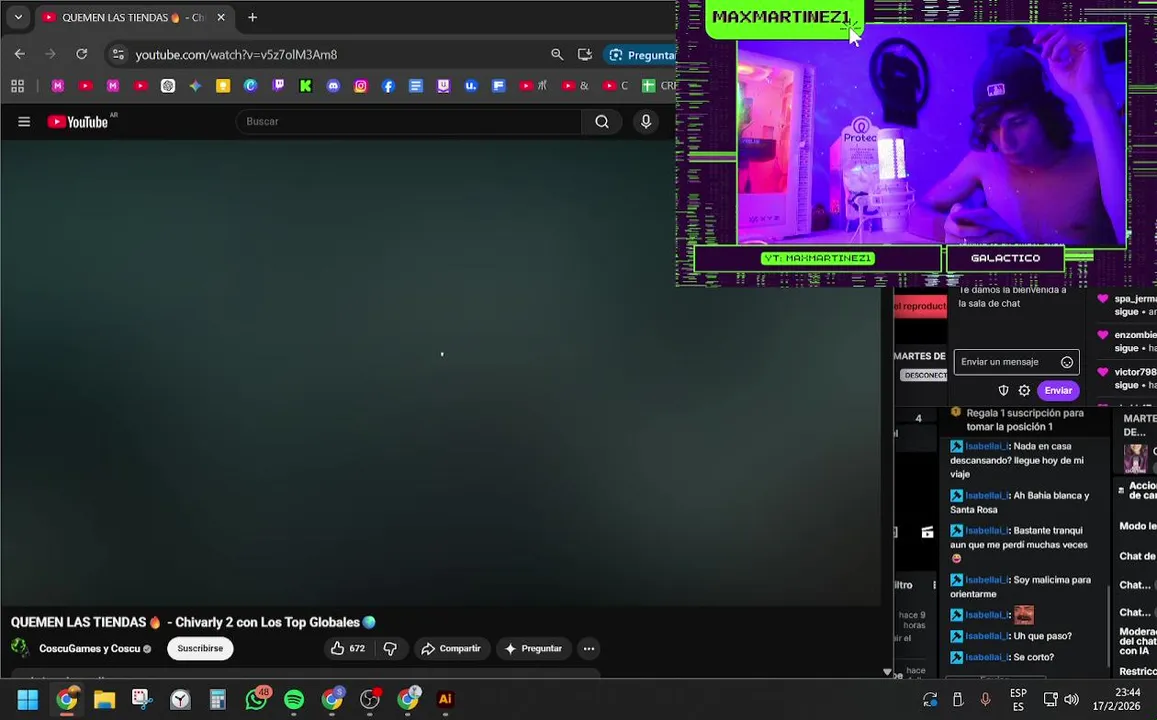
Task: Click the YouTube logo
Action: click(x=78, y=122)
